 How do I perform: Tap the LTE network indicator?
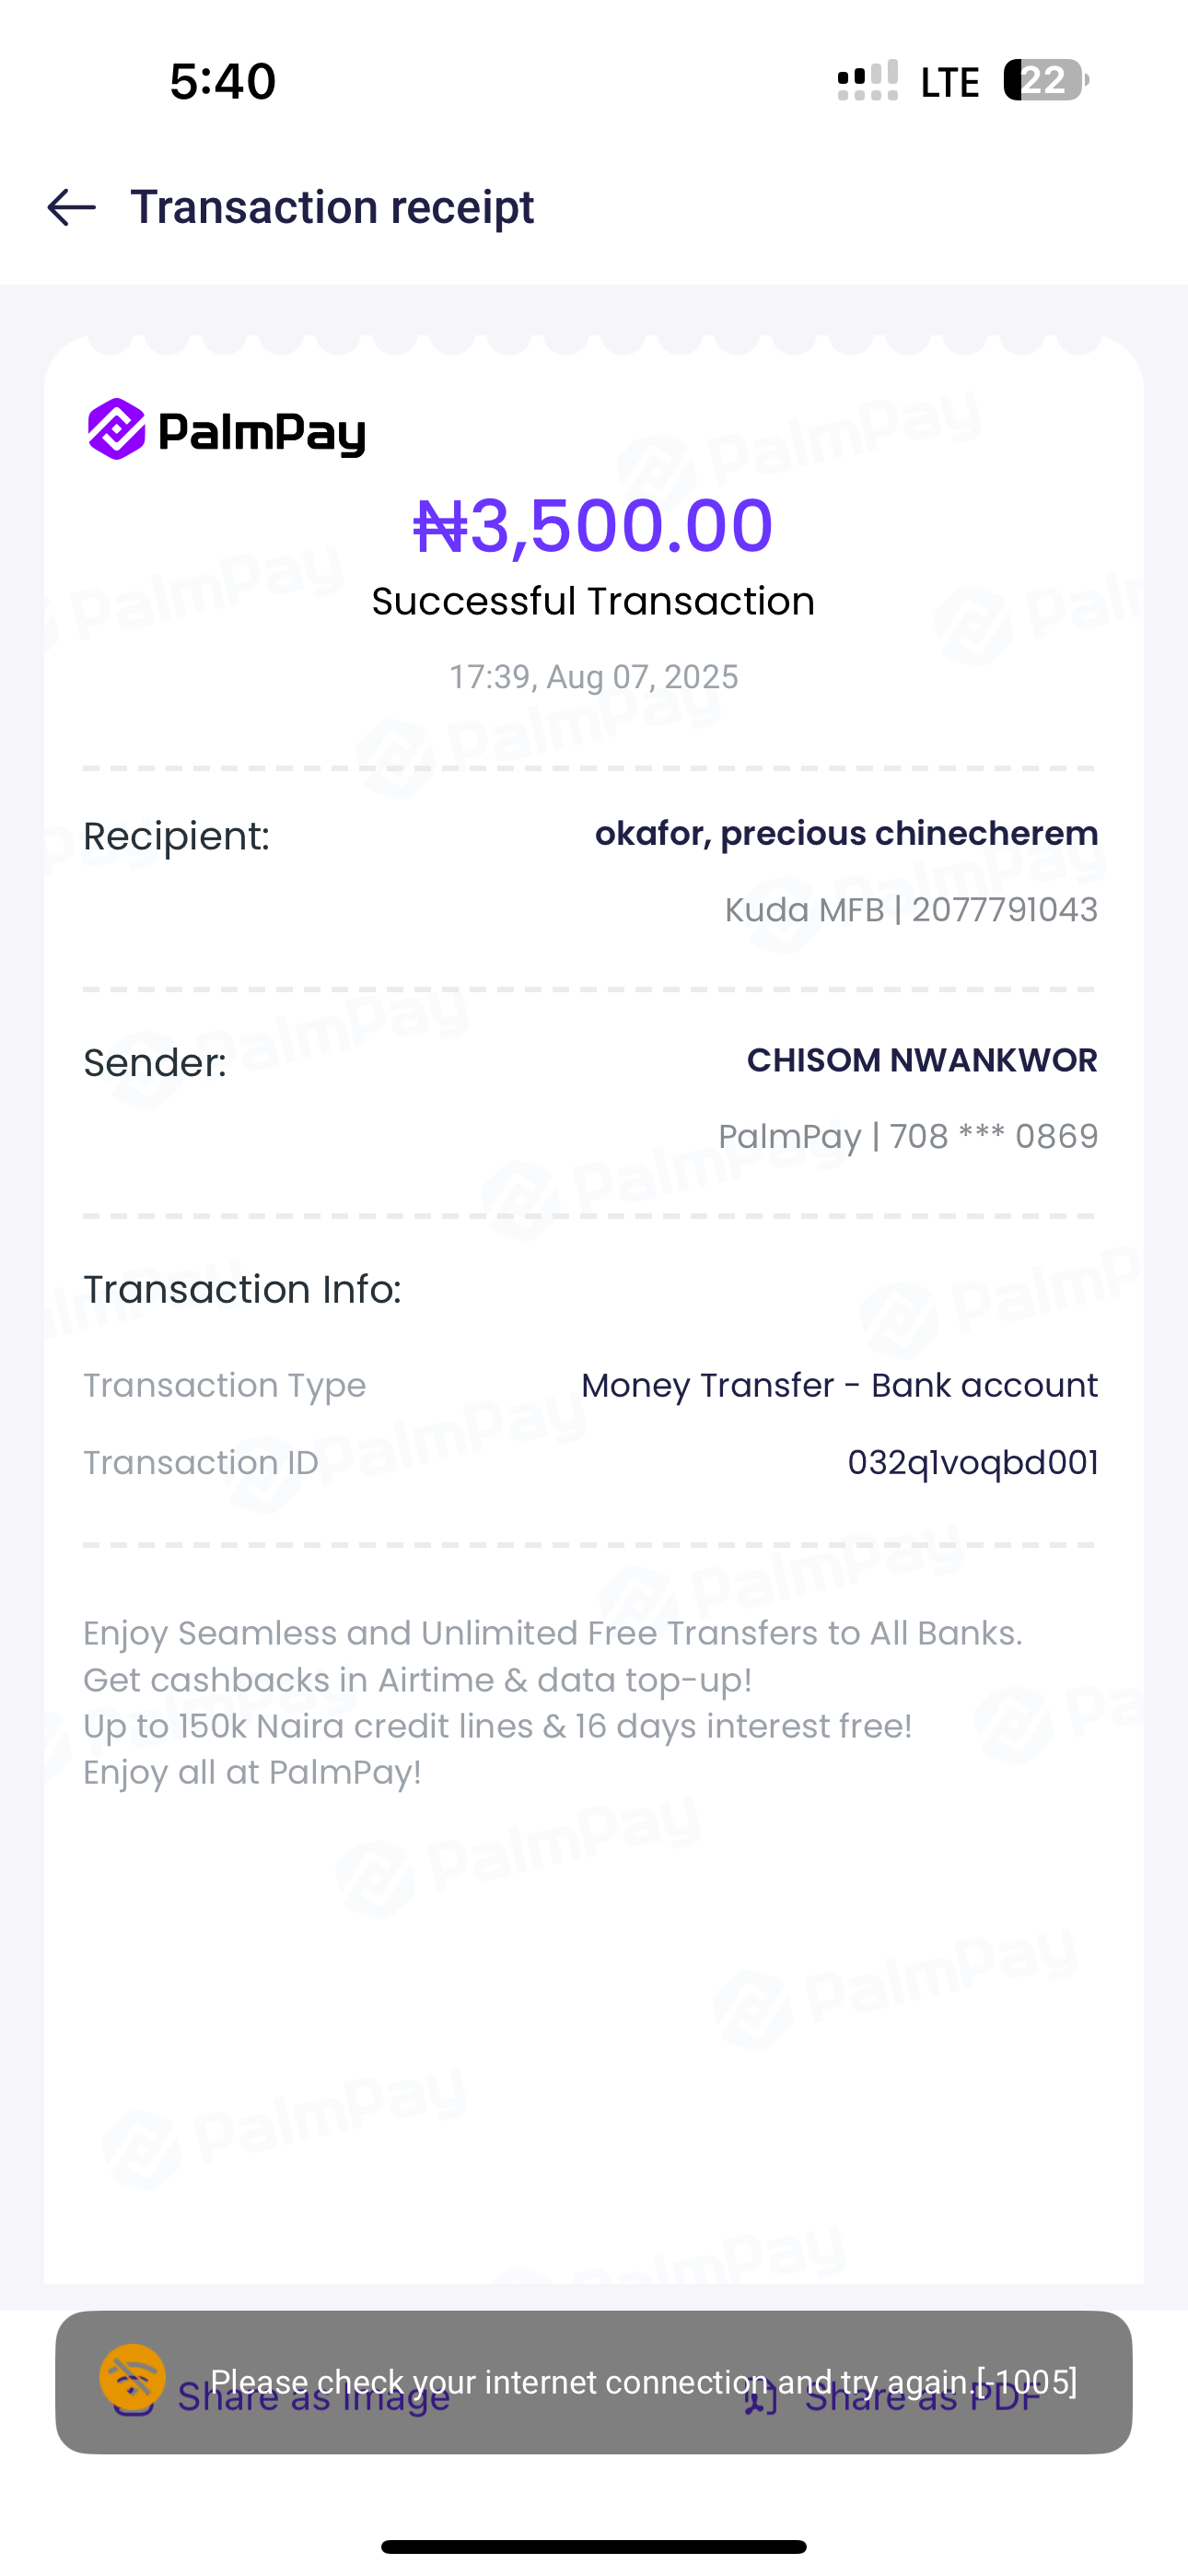tap(949, 82)
